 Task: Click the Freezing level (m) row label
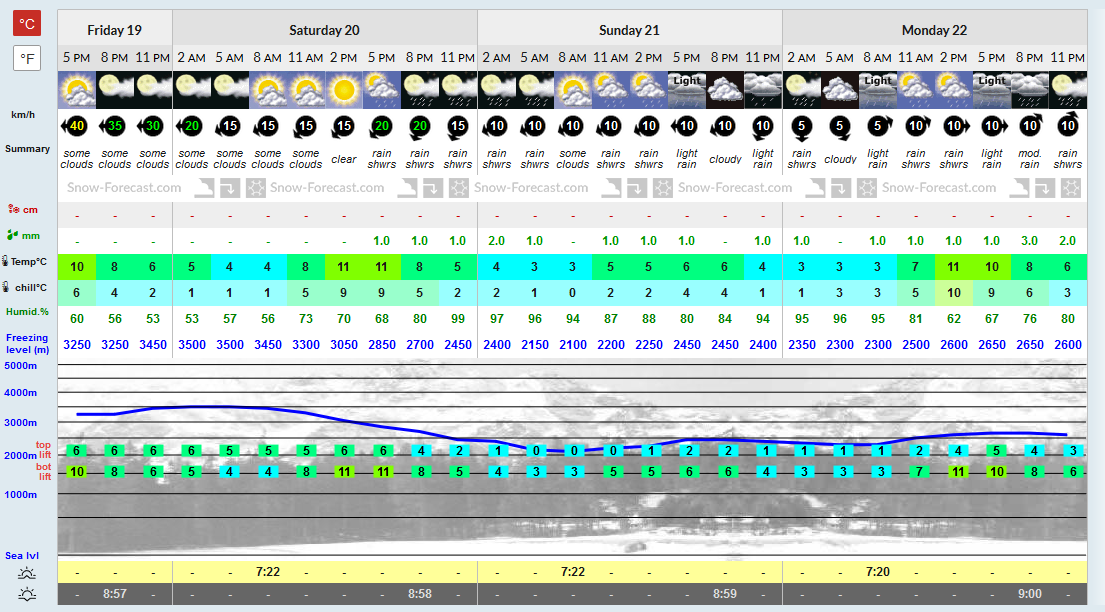pyautogui.click(x=27, y=343)
